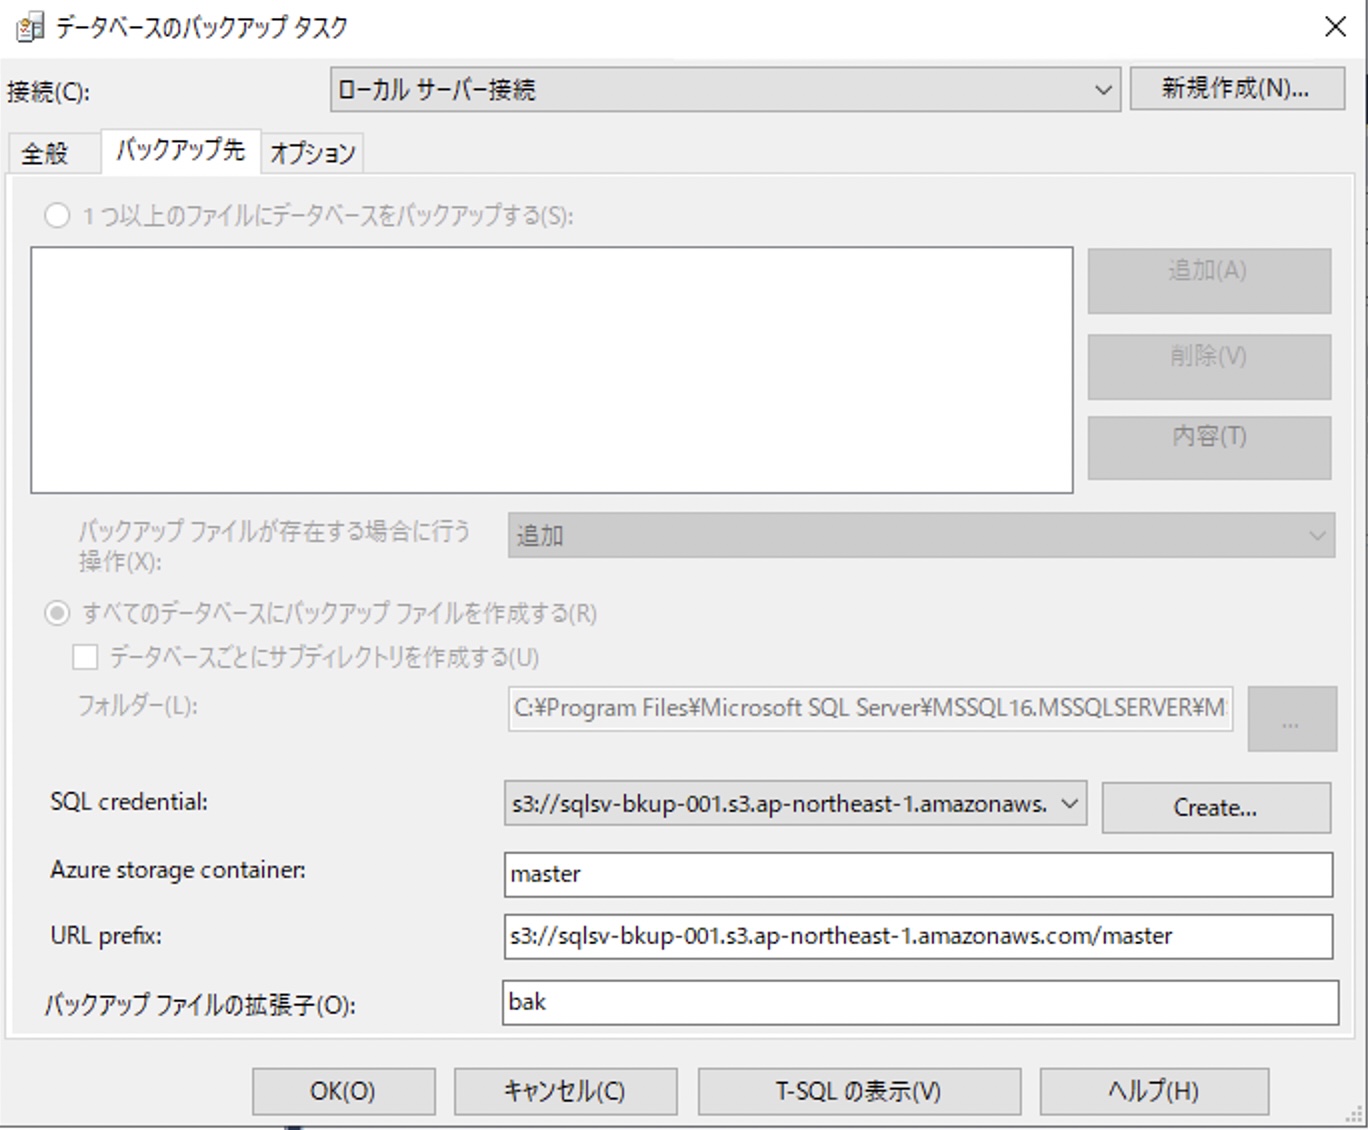Show T-SQL with T-SQL の表示(V) button
This screenshot has height=1130, width=1368.
(x=859, y=1091)
